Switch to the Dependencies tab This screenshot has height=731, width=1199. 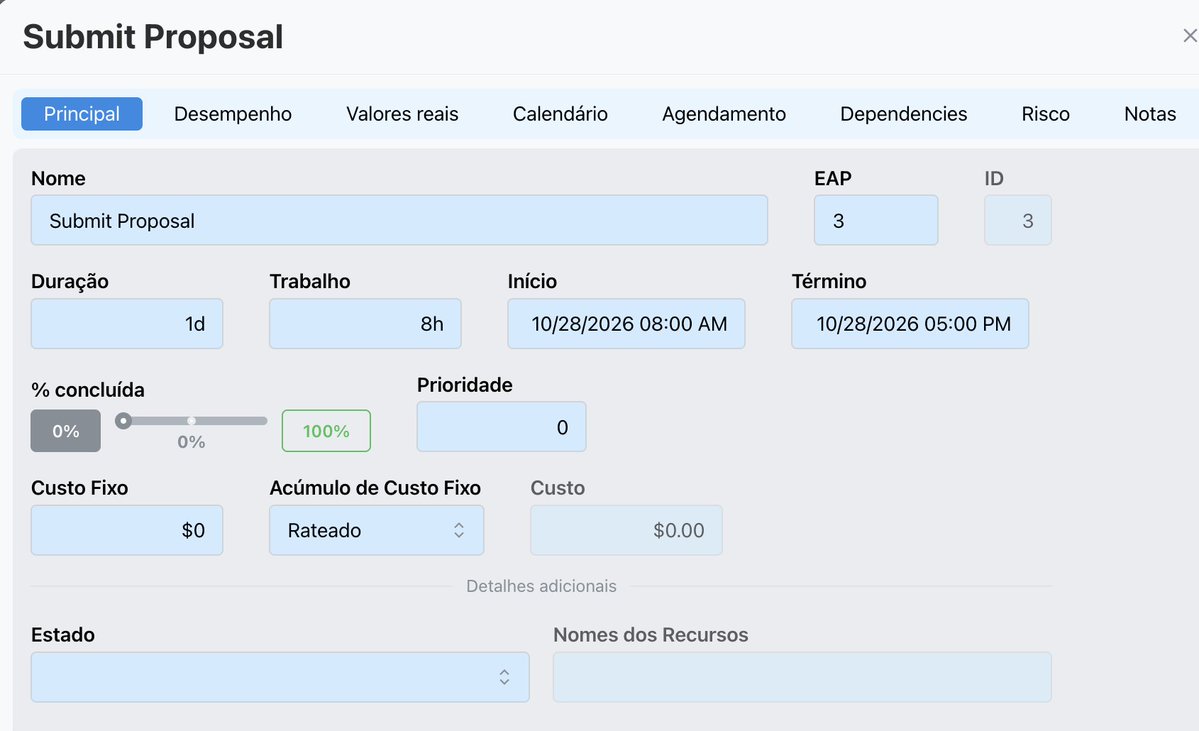(903, 114)
